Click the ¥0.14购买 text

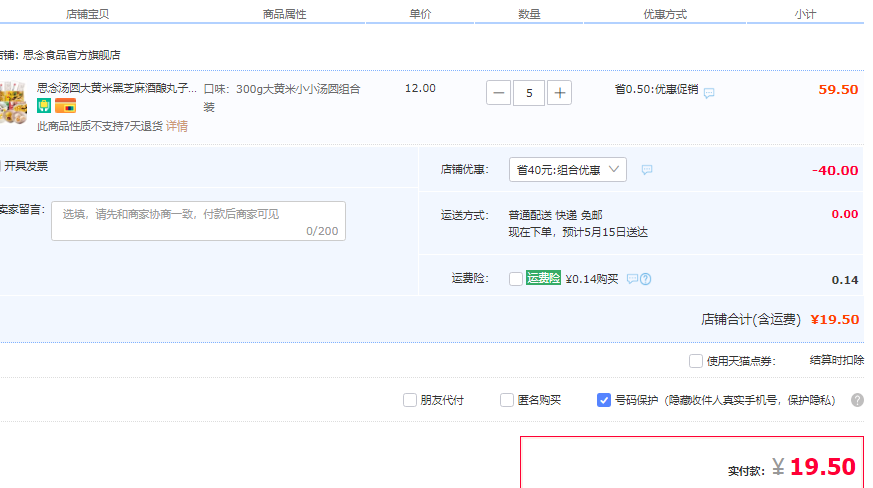[x=592, y=279]
